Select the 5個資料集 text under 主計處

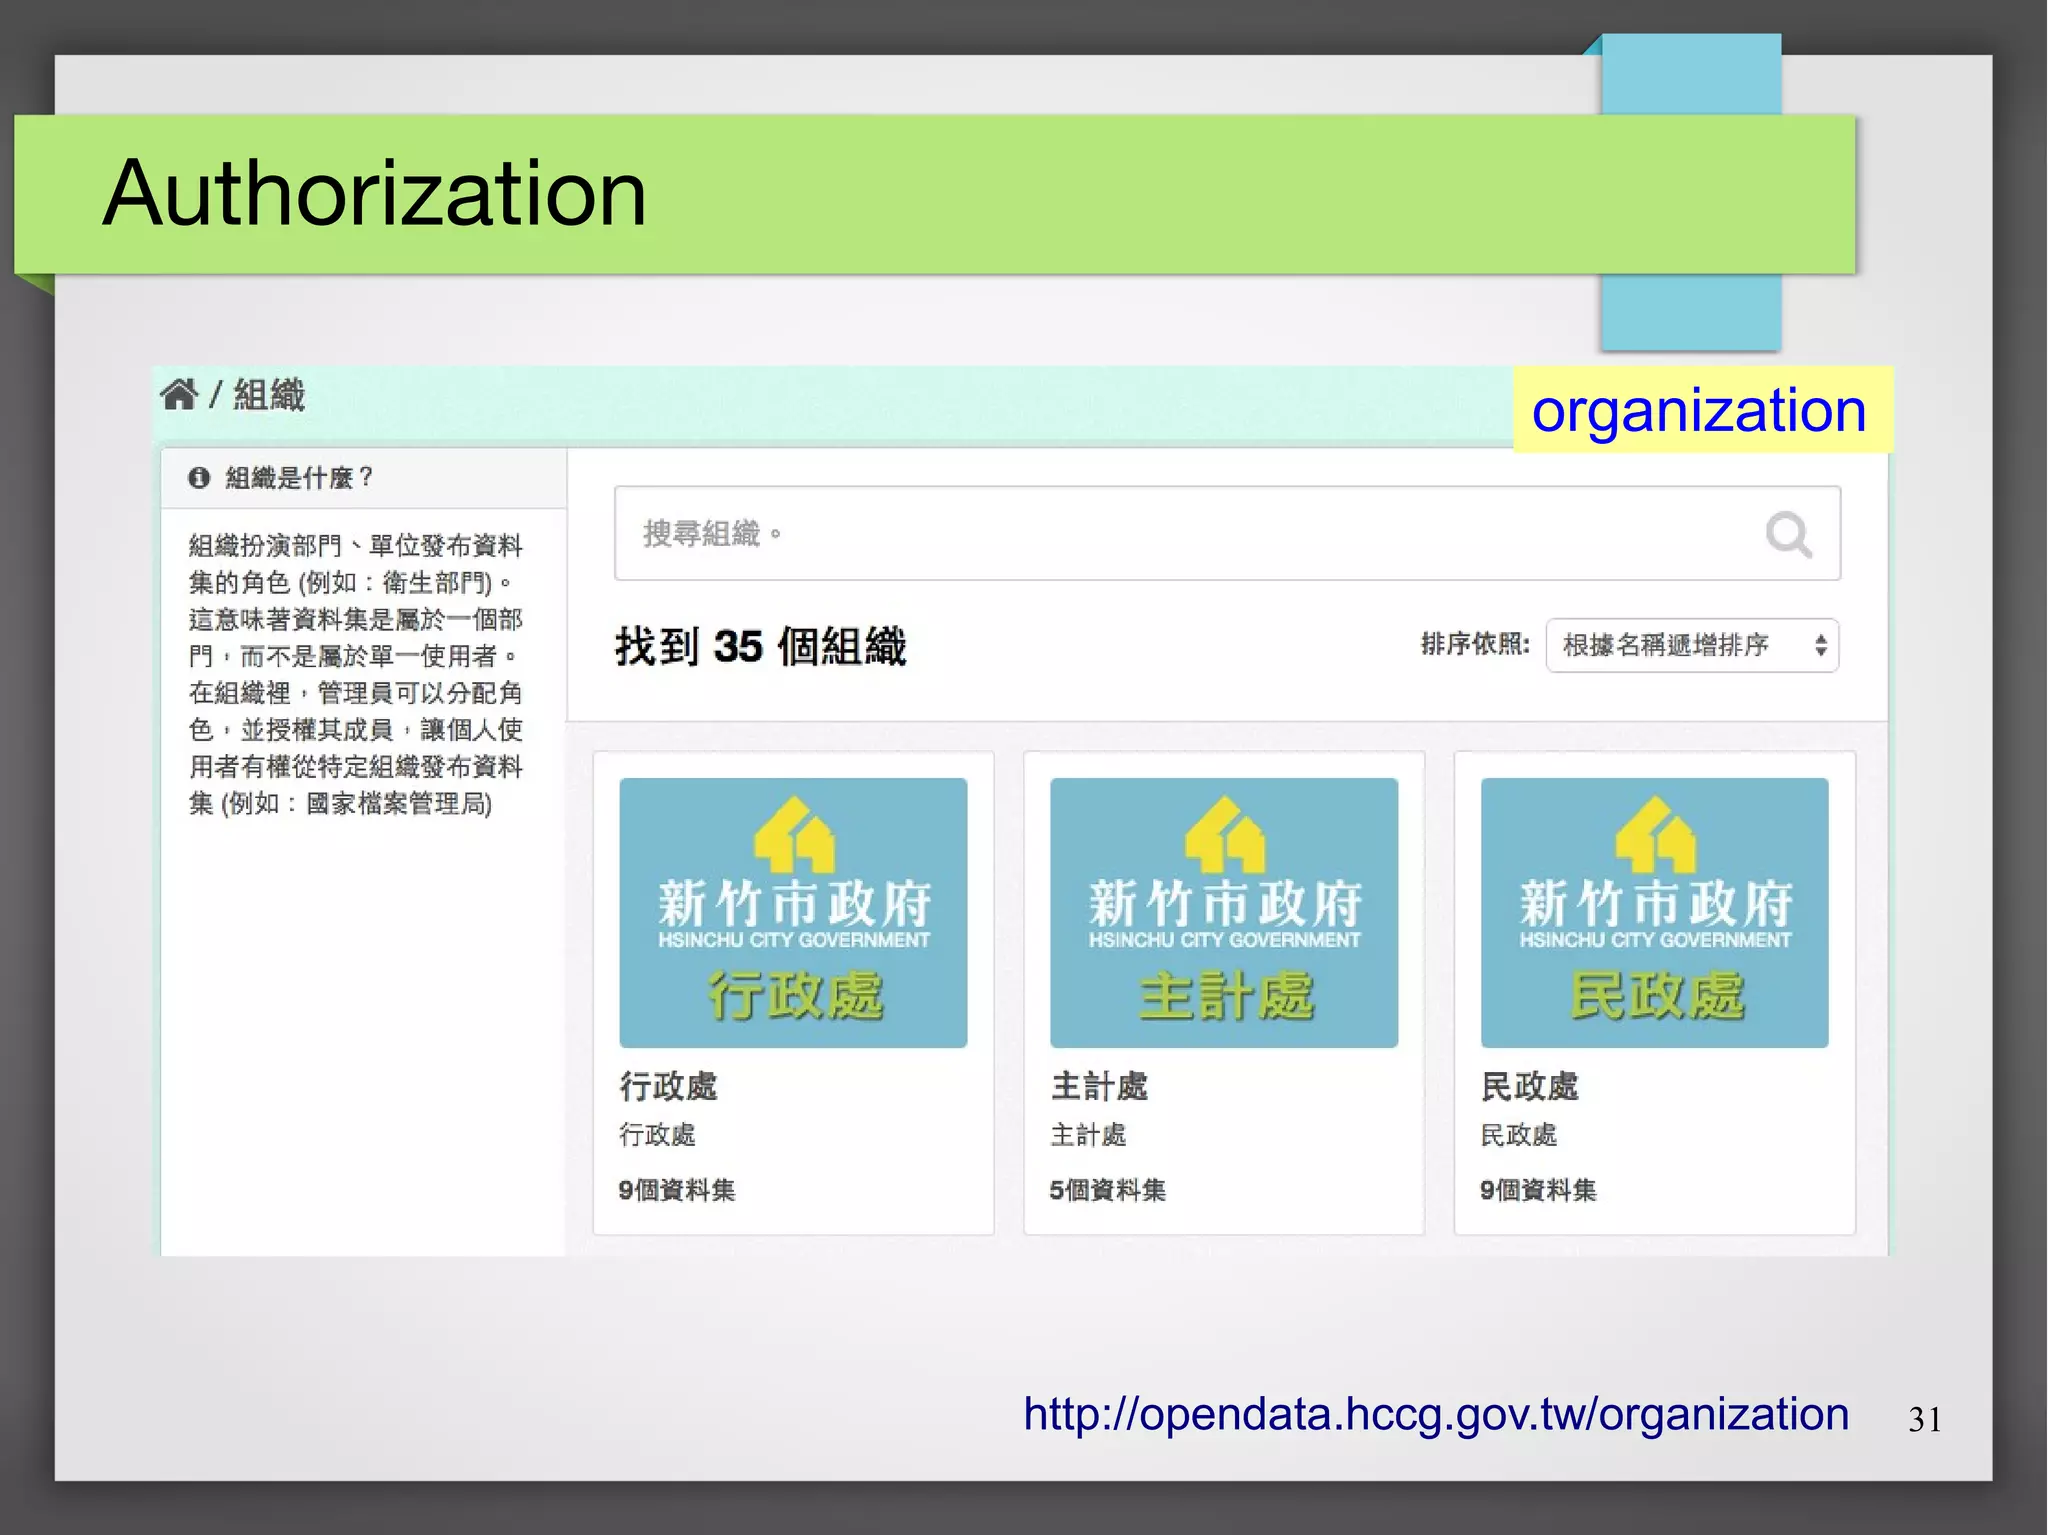pyautogui.click(x=1108, y=1190)
